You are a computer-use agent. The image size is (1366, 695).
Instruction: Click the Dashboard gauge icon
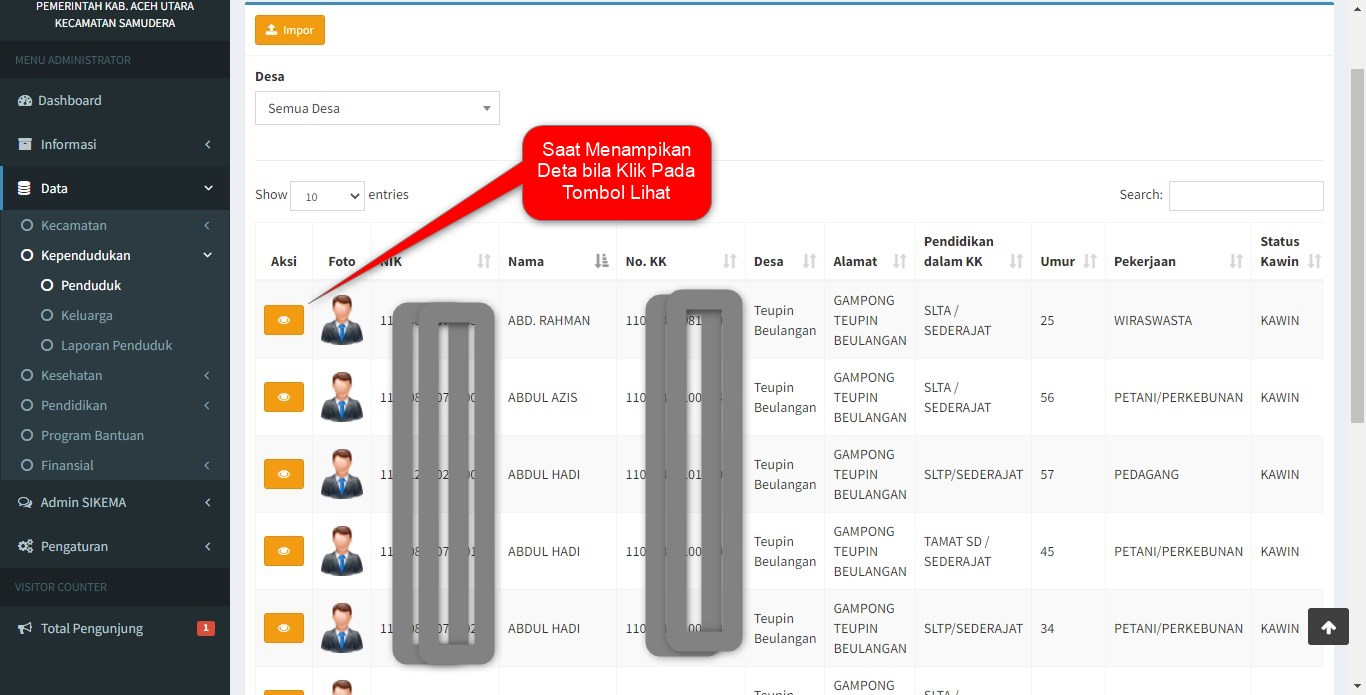pos(25,100)
